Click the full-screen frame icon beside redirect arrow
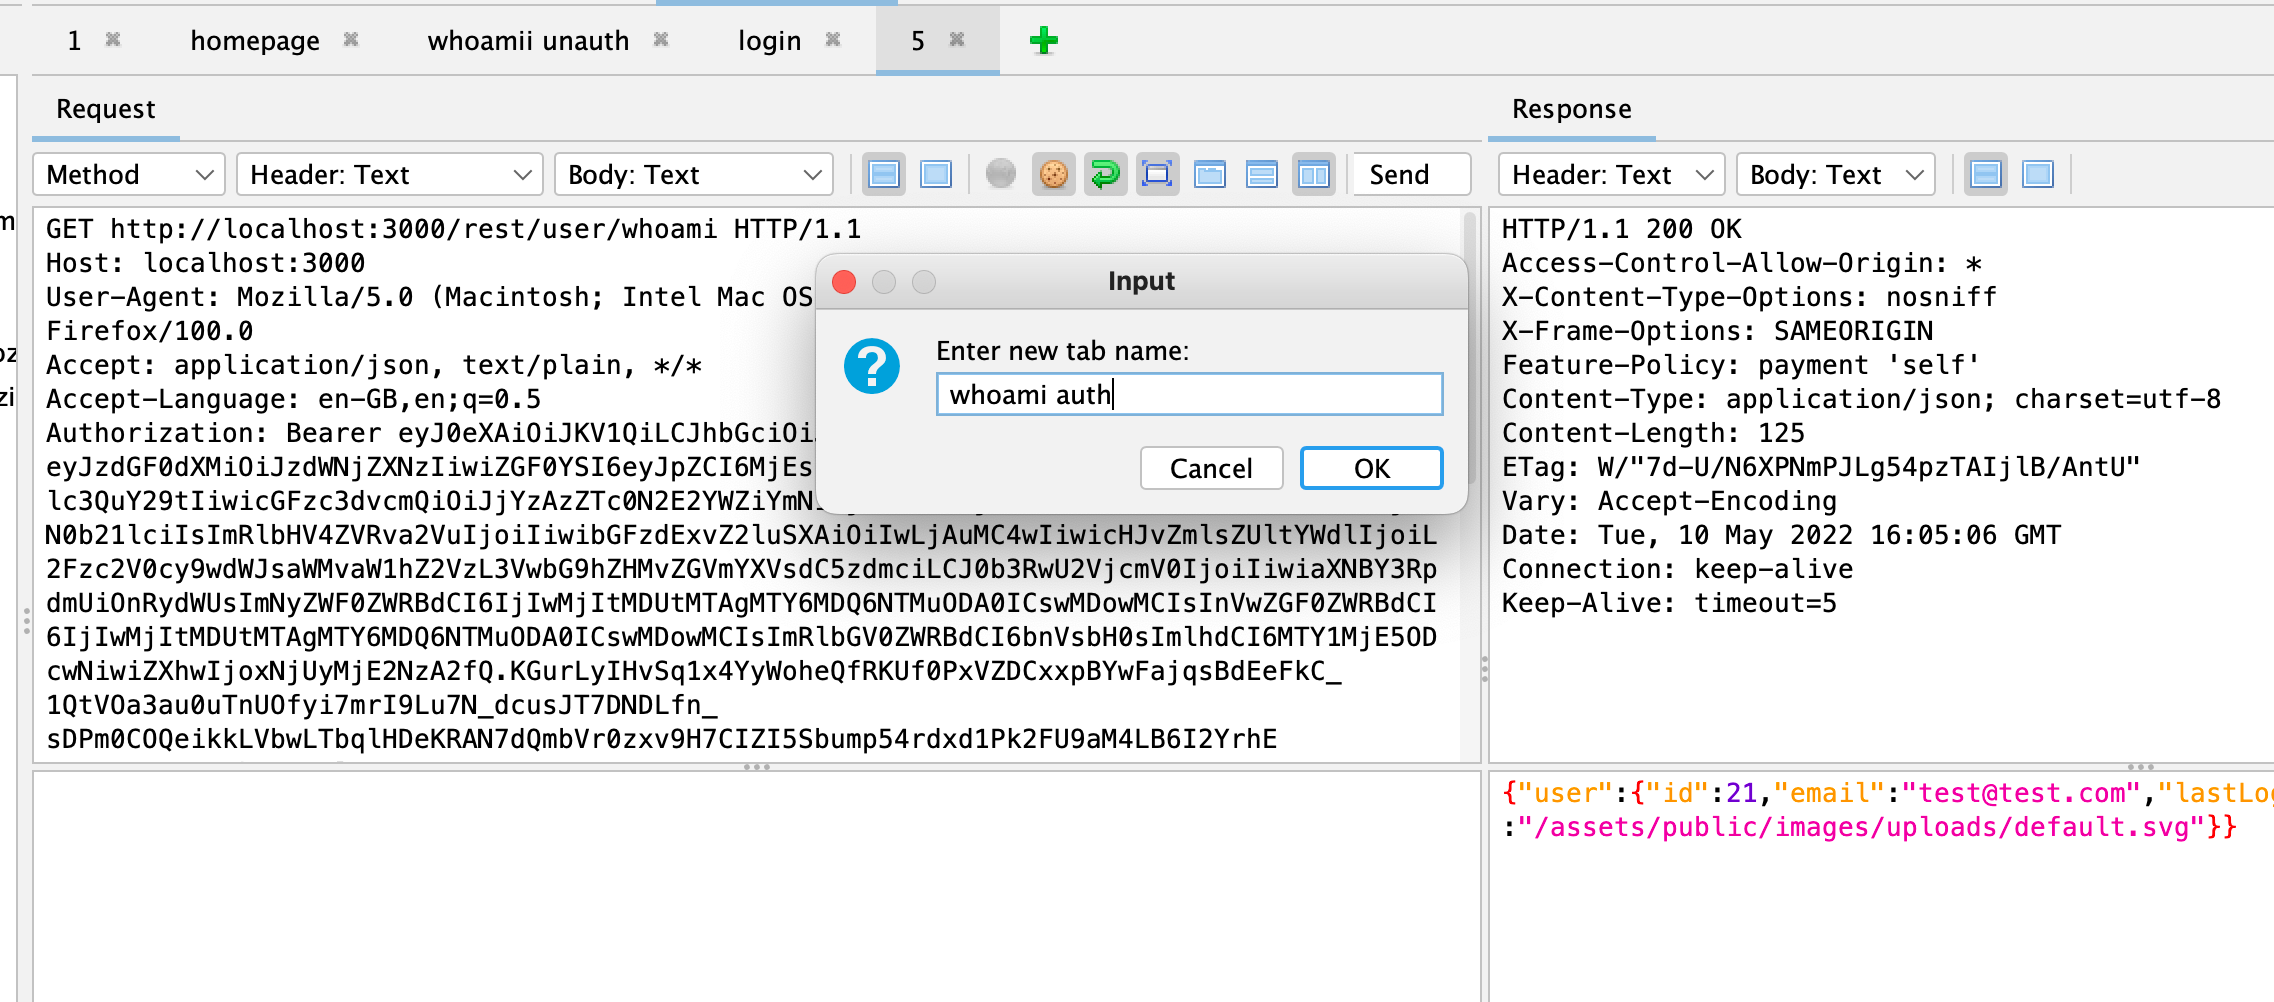Viewport: 2274px width, 1002px height. click(x=1157, y=175)
